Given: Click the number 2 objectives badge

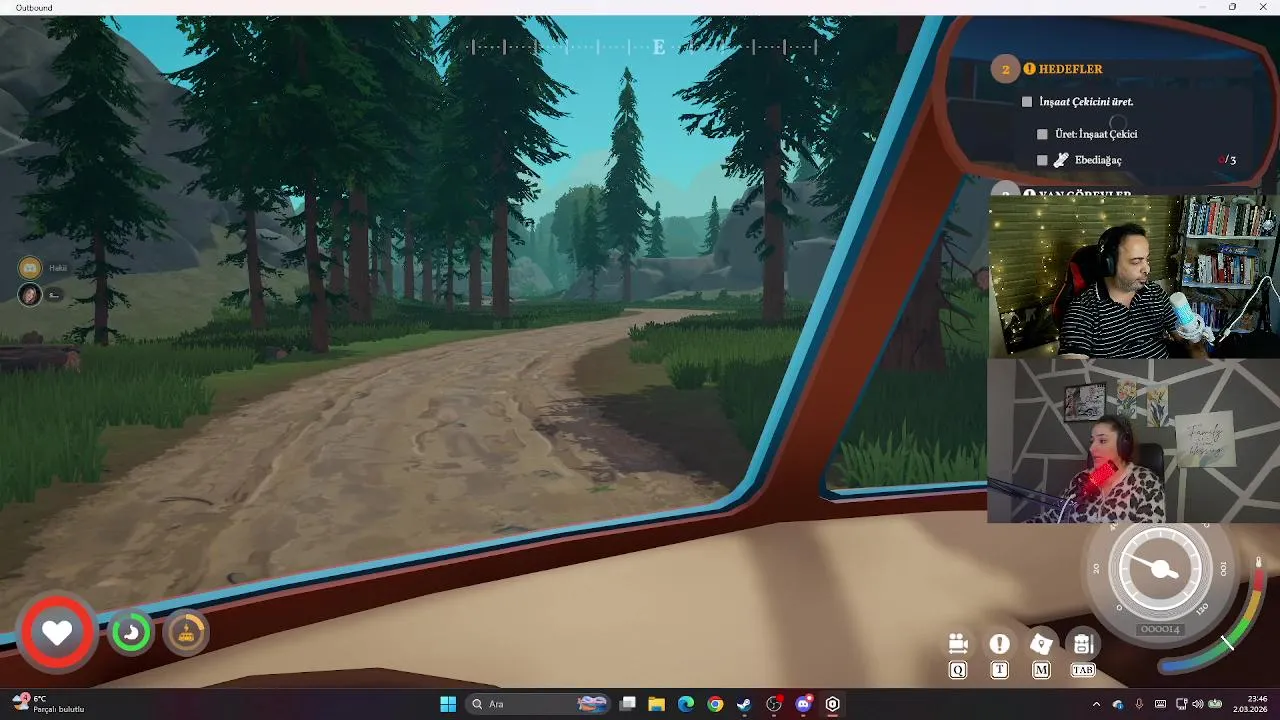Looking at the screenshot, I should click(x=1005, y=69).
